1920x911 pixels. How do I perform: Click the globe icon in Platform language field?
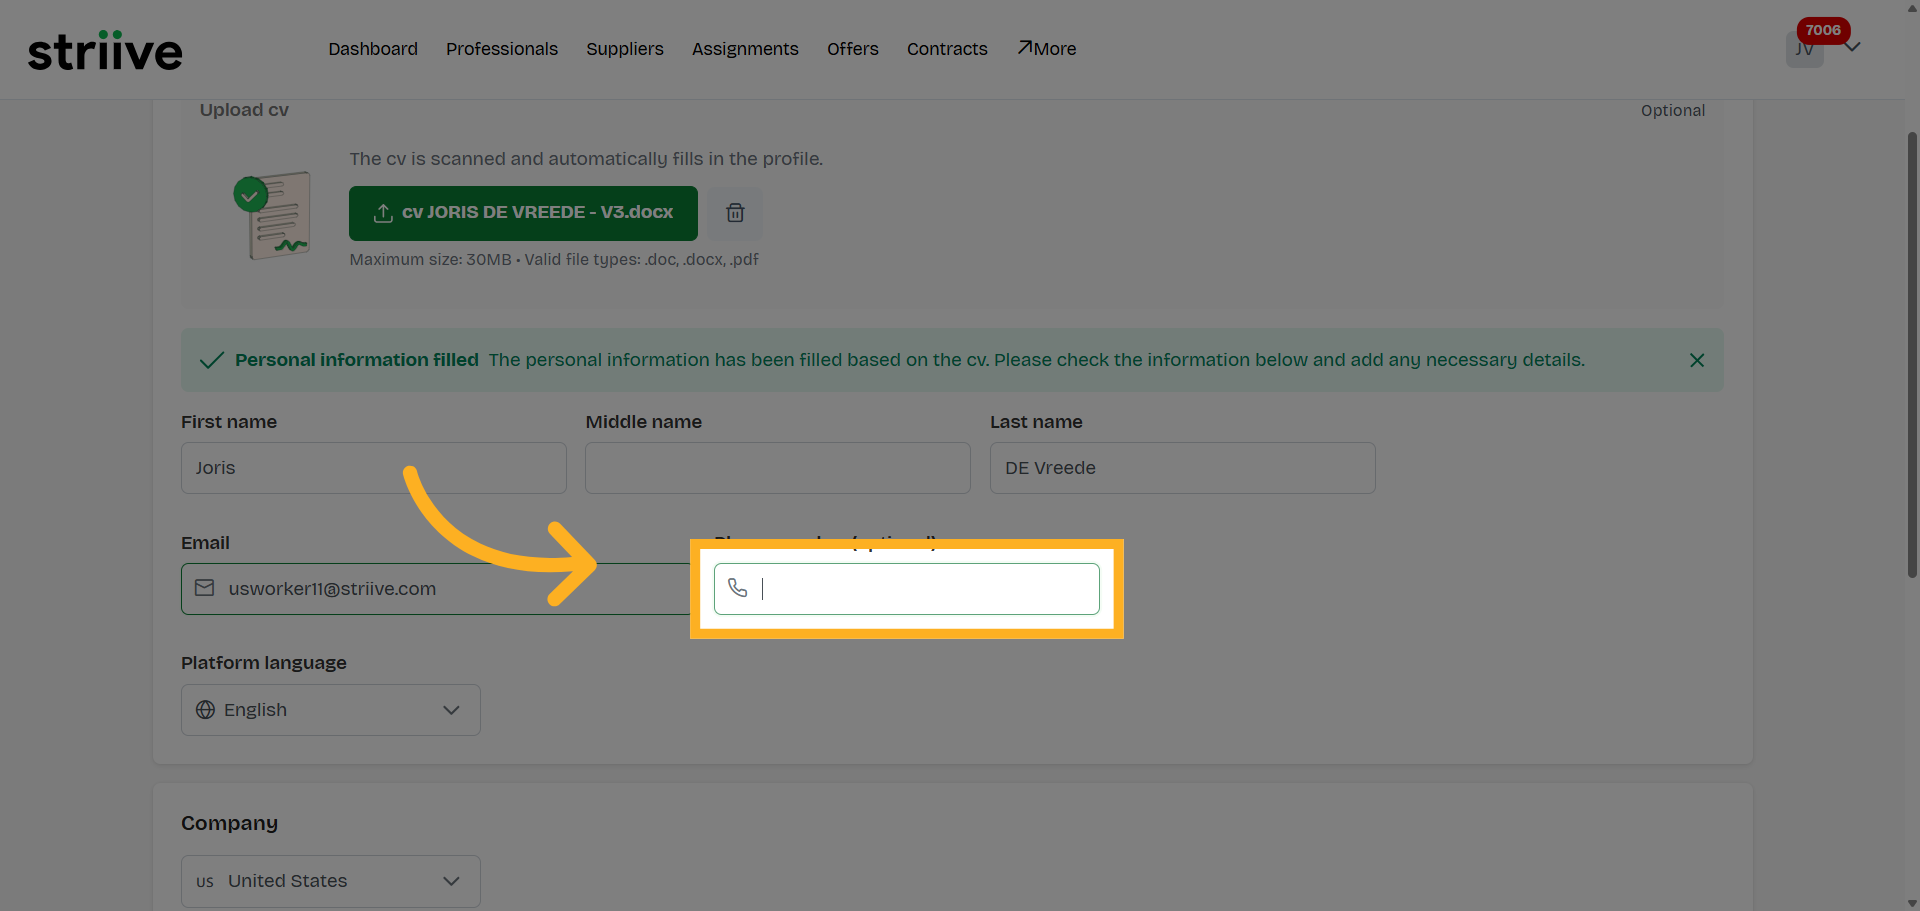pos(204,710)
